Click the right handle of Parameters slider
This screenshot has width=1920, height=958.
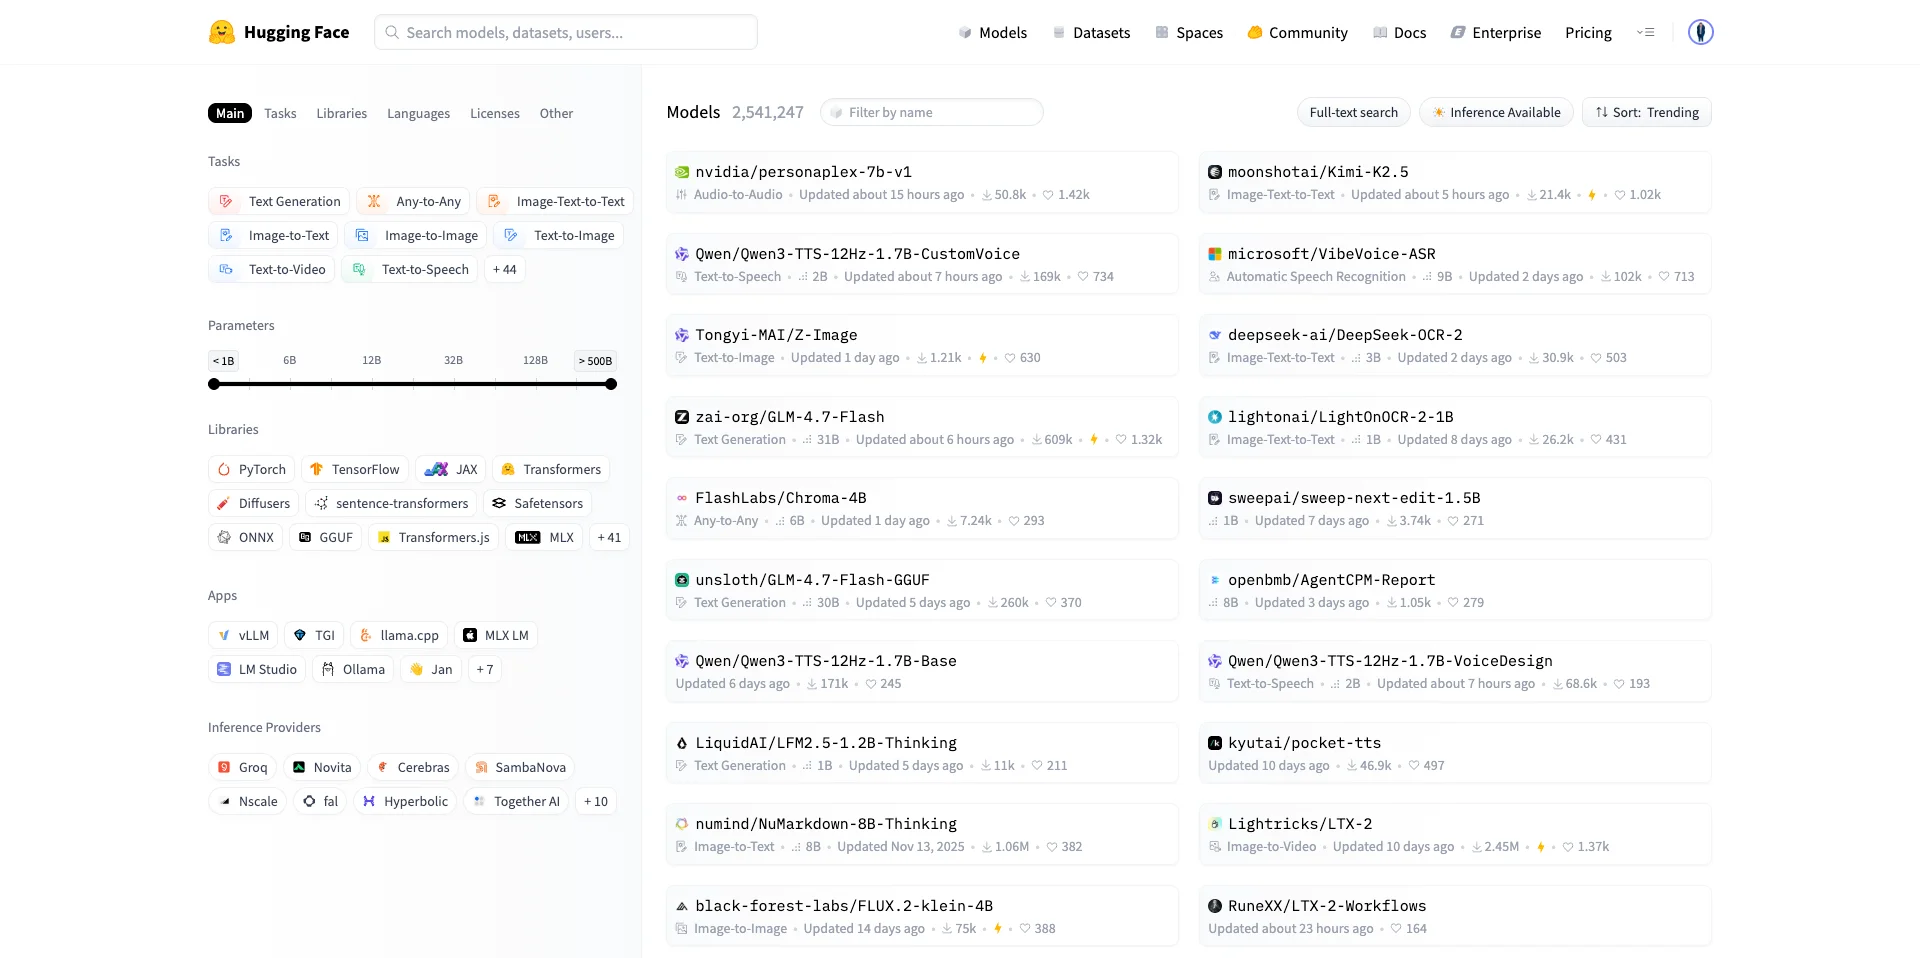coord(611,384)
